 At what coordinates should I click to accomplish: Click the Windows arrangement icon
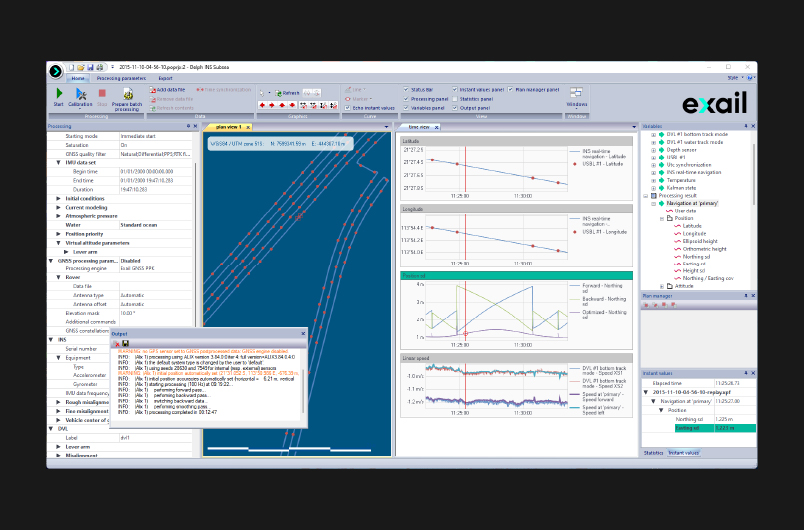coord(576,93)
